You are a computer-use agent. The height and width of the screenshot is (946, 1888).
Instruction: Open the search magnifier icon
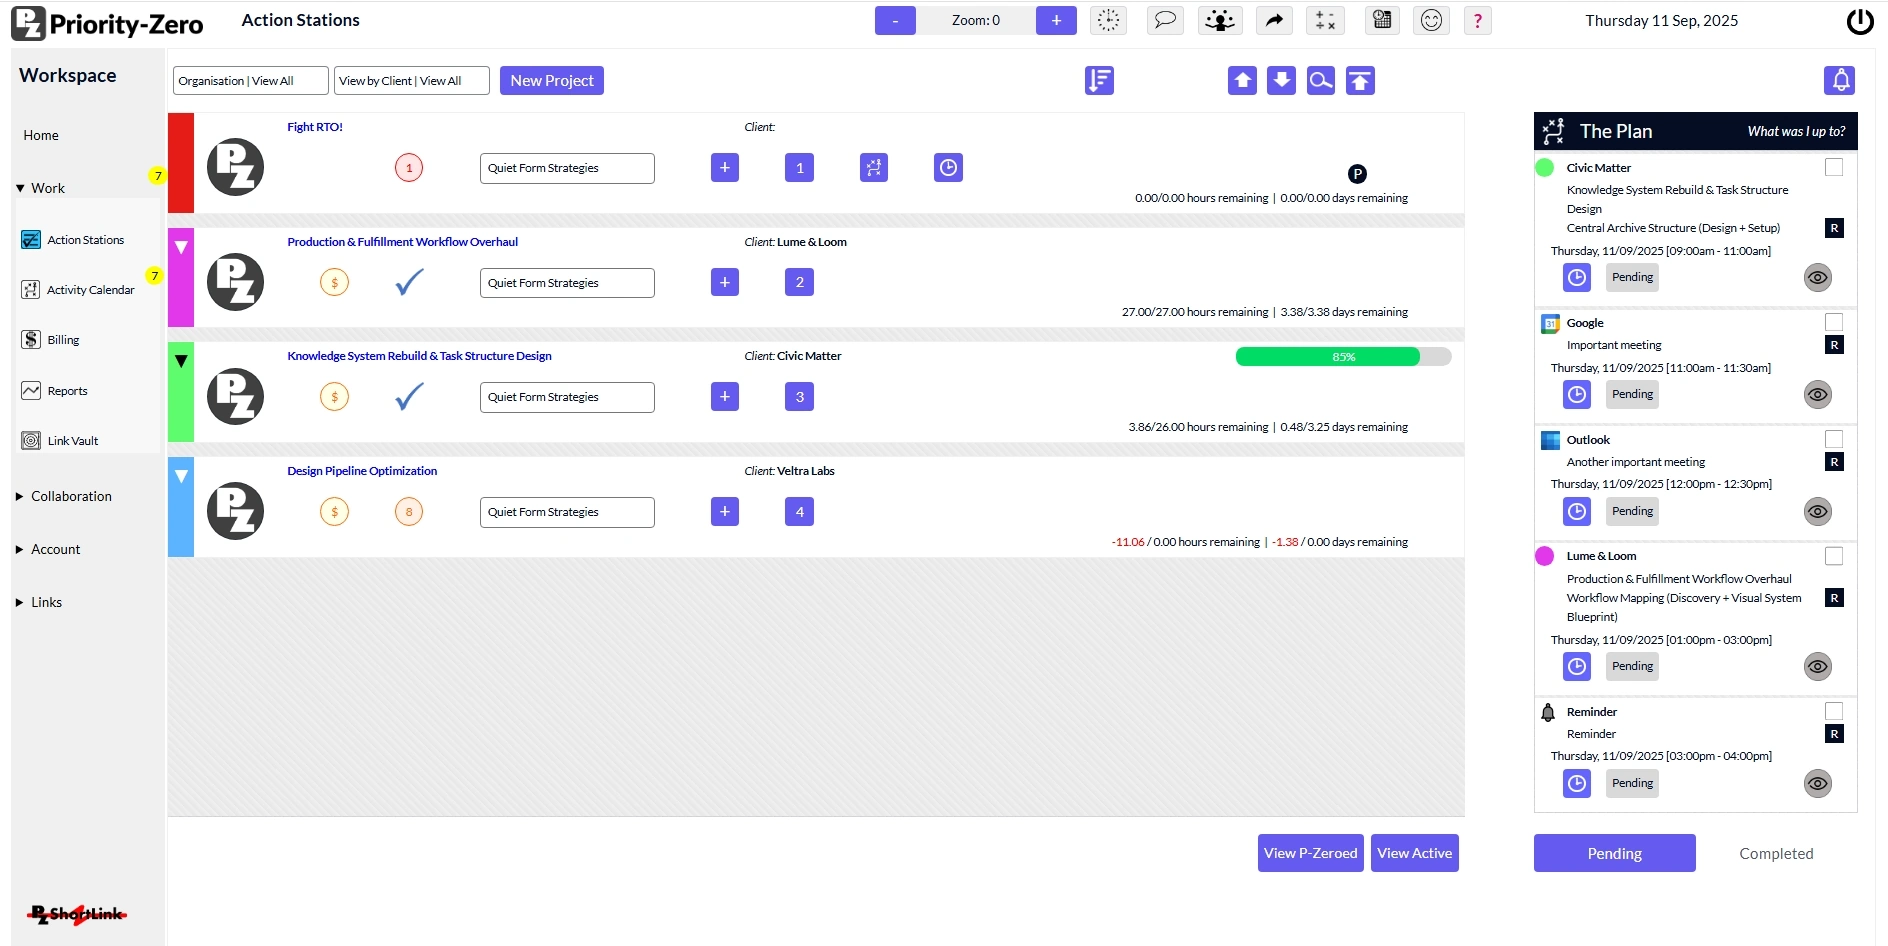(1320, 80)
